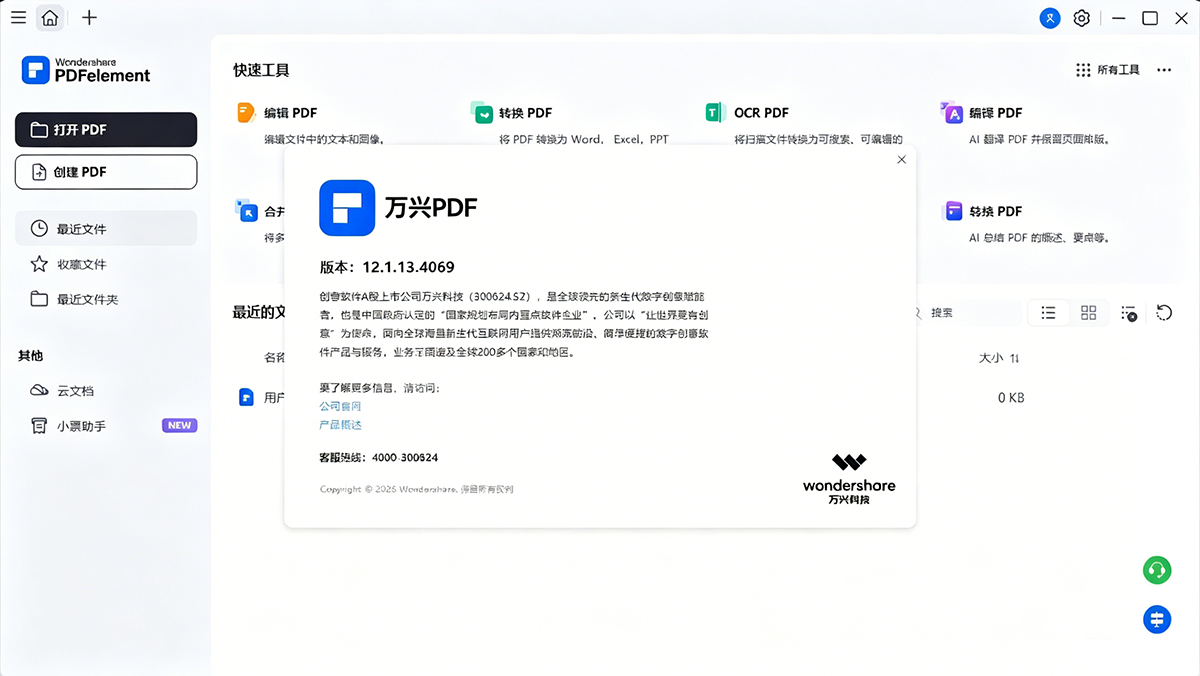Switch to list view of recent files
Screen dimensions: 1200x676
coord(1048,313)
